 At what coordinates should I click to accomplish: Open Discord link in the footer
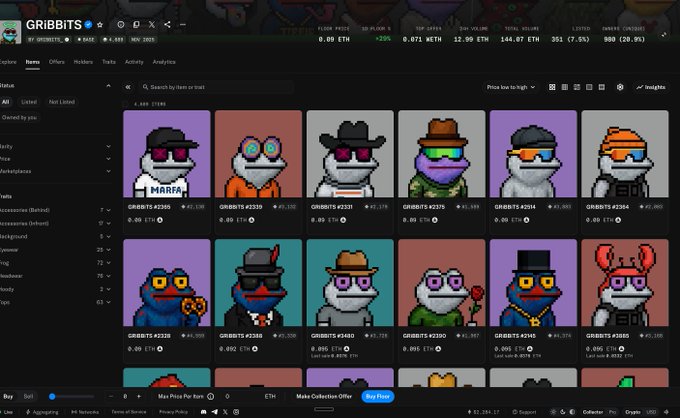click(204, 412)
